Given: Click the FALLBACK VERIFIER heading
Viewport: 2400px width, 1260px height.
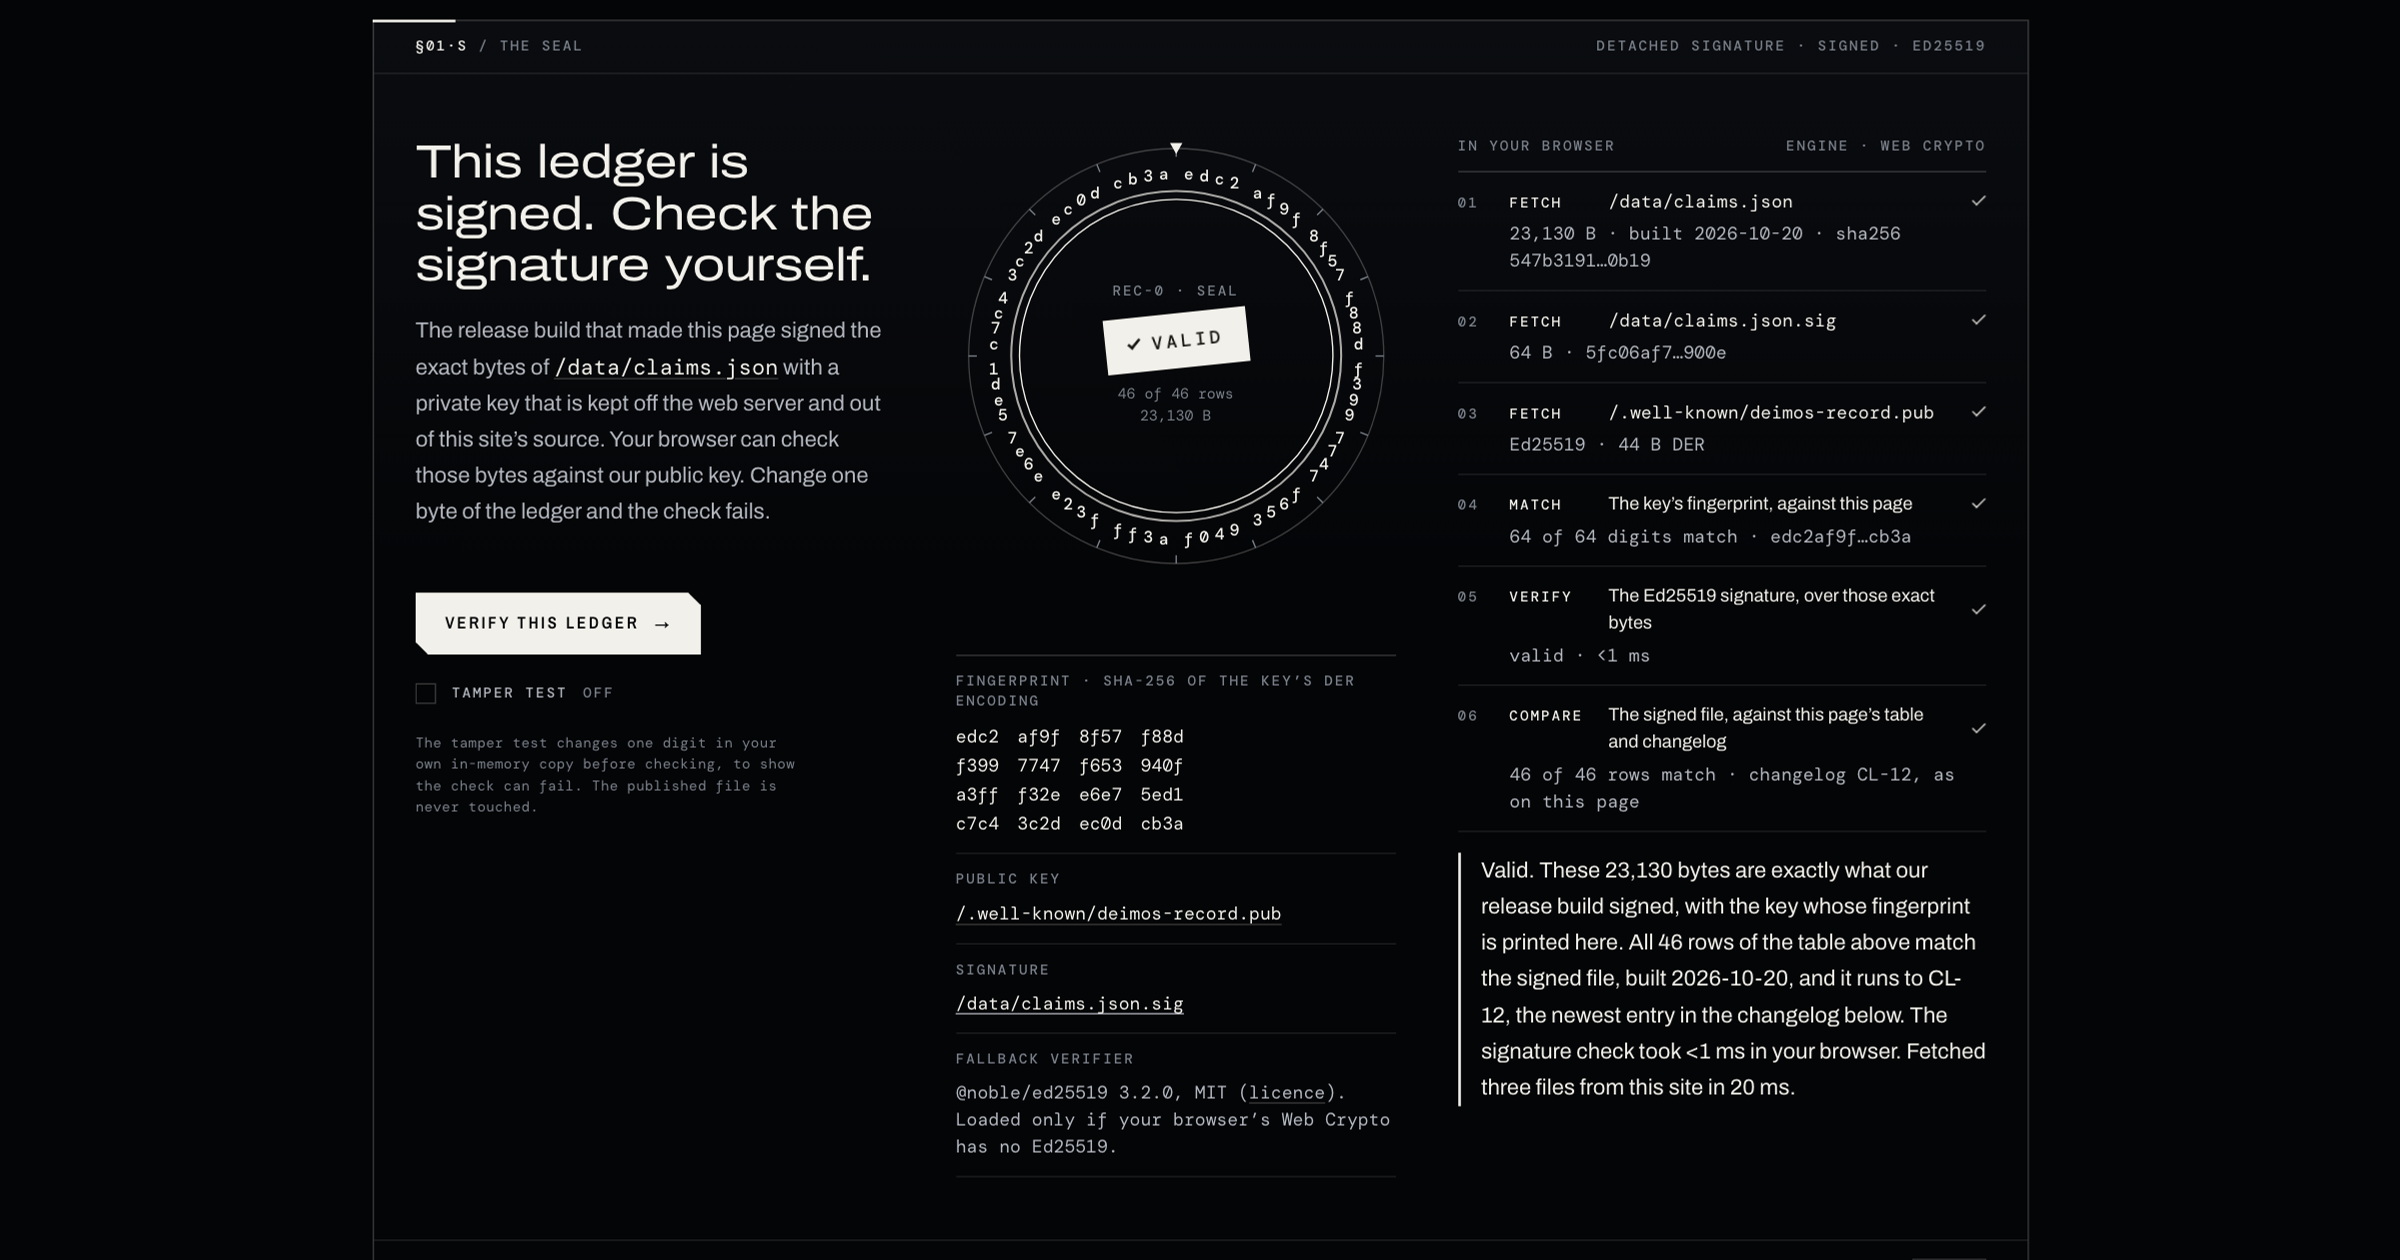Looking at the screenshot, I should [1045, 1059].
